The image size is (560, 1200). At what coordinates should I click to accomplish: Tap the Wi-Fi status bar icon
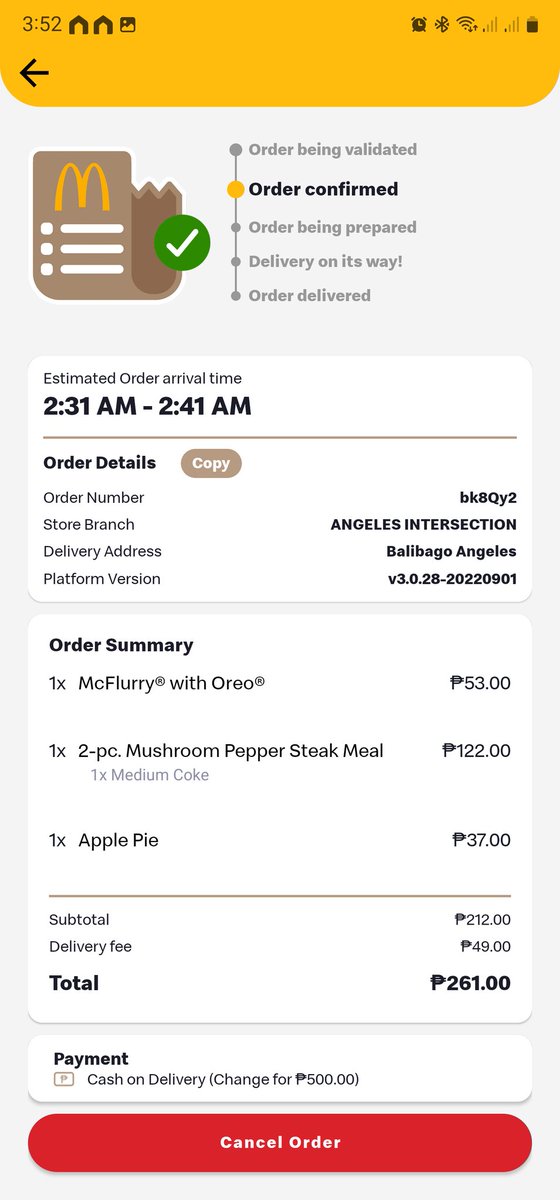pyautogui.click(x=466, y=25)
